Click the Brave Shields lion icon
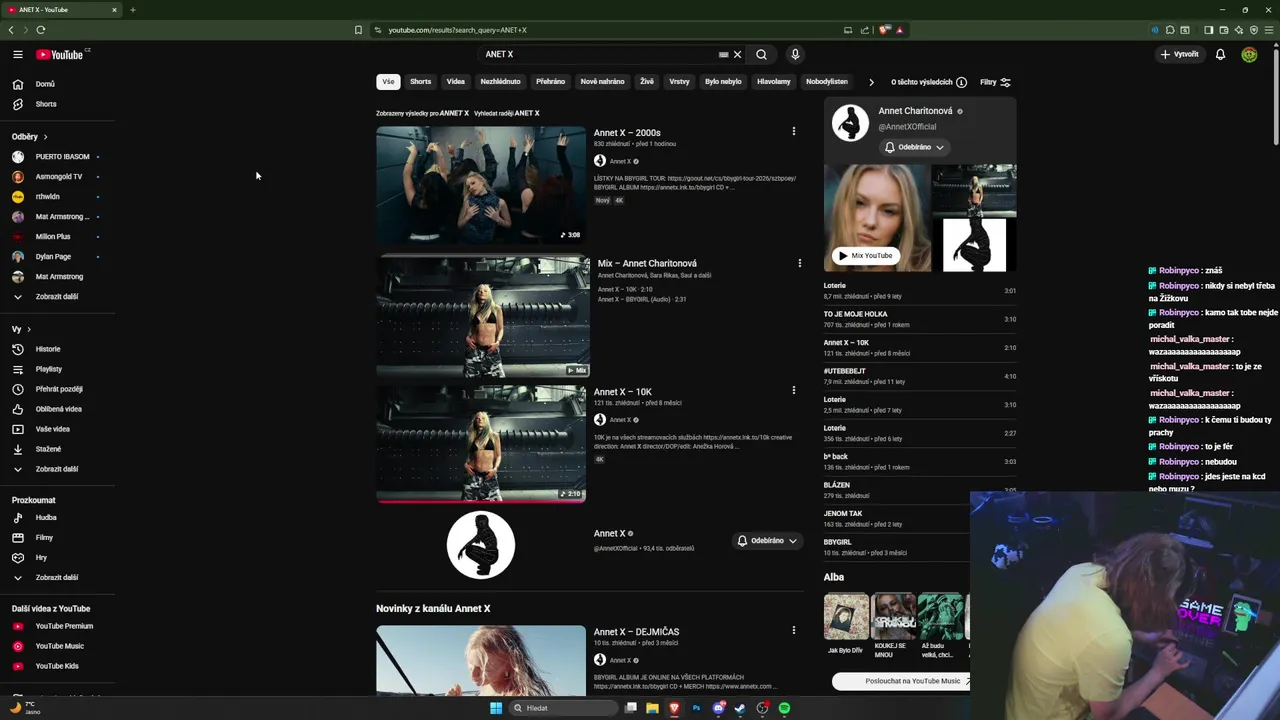This screenshot has height=720, width=1280. (x=884, y=30)
